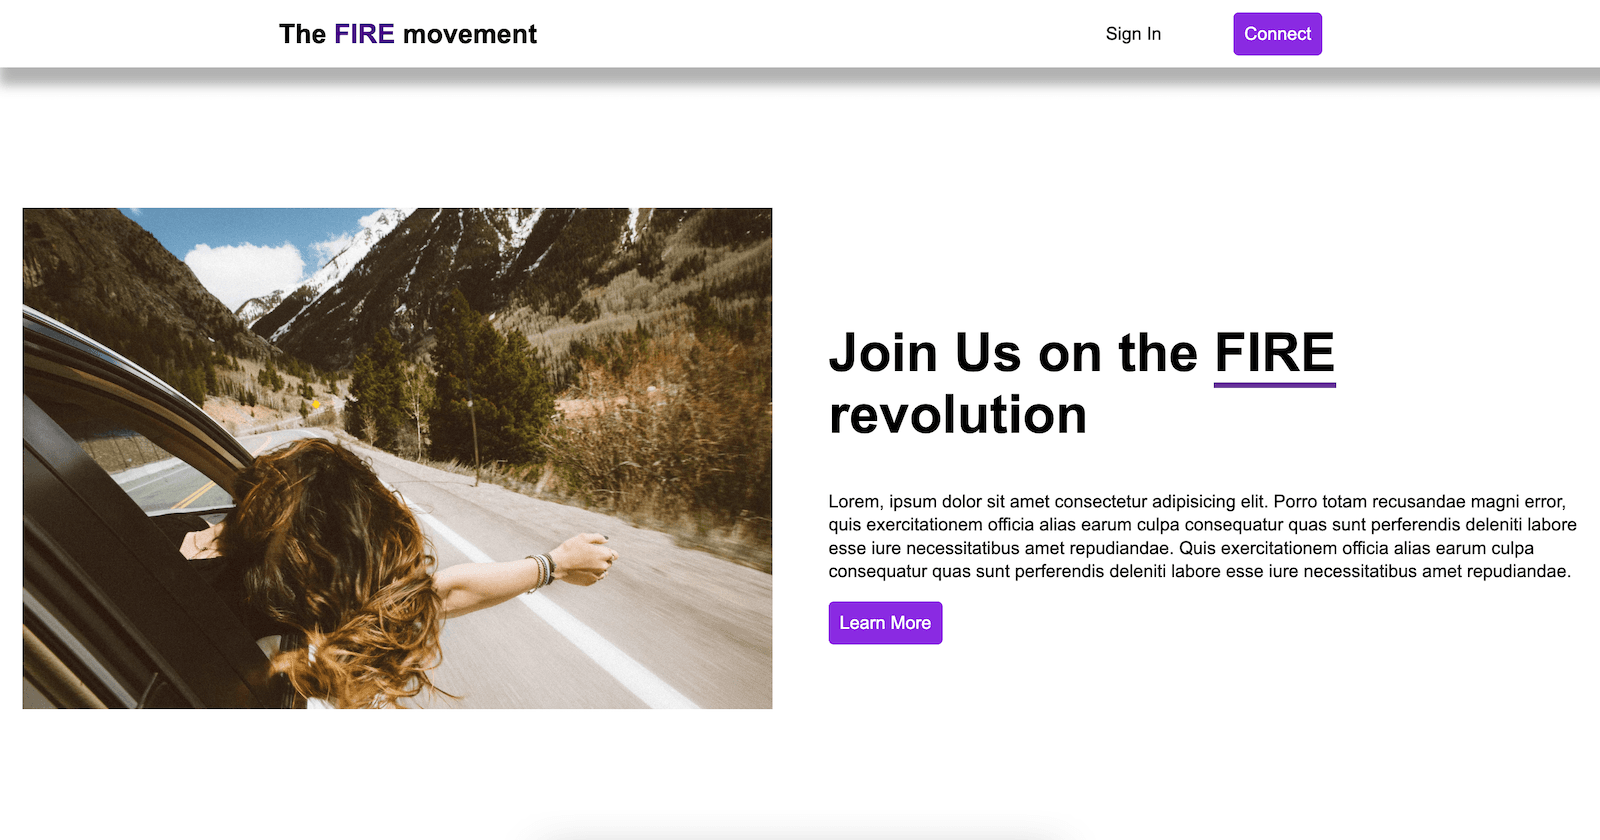Viewport: 1600px width, 840px height.
Task: Click the shadowed card edge at page bottom
Action: click(800, 832)
